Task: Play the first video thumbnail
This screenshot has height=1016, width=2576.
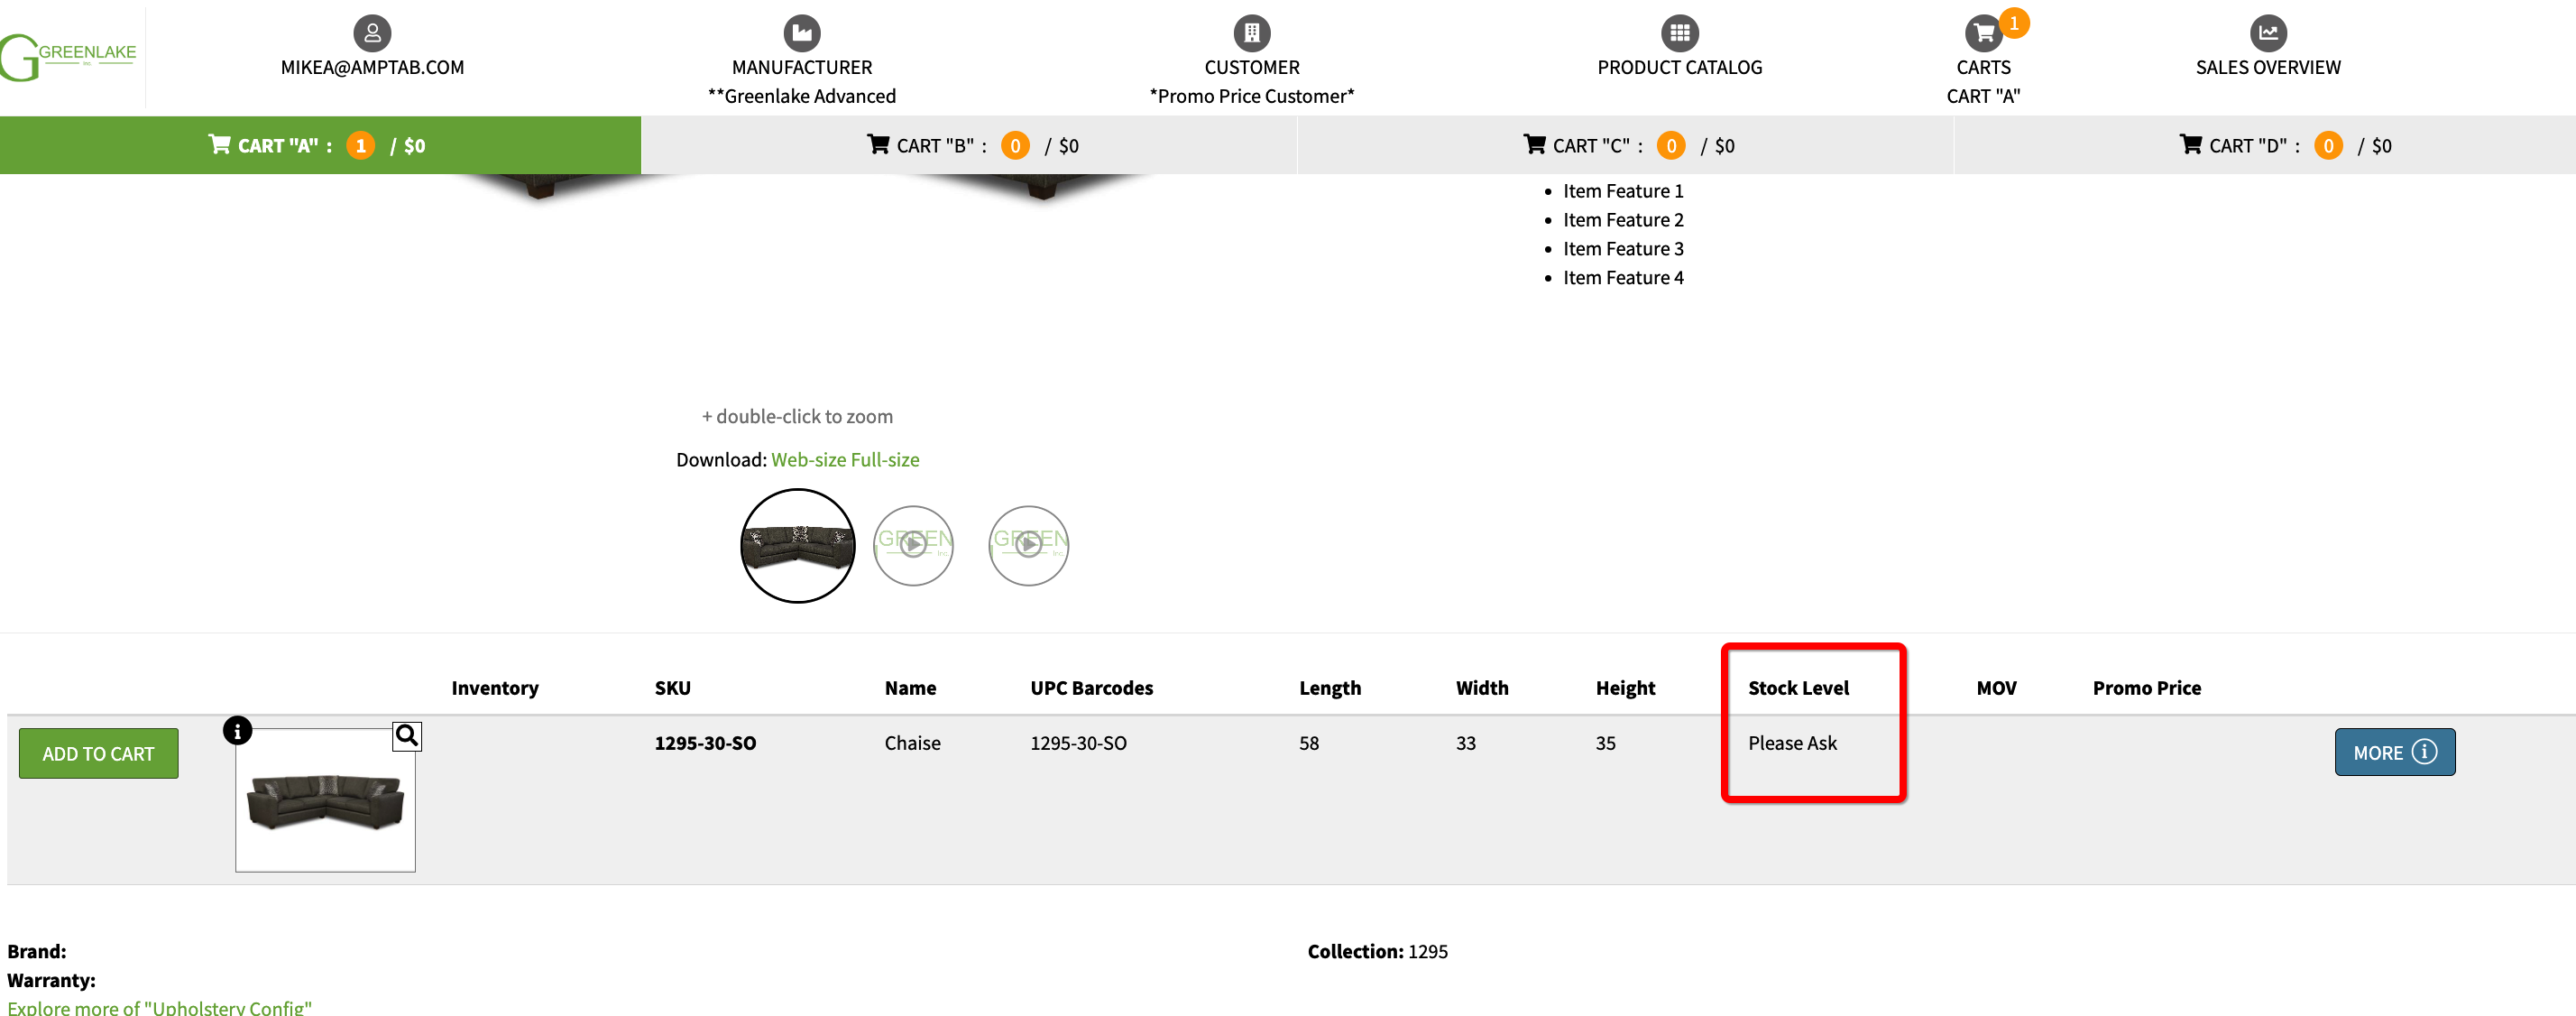Action: coord(913,546)
